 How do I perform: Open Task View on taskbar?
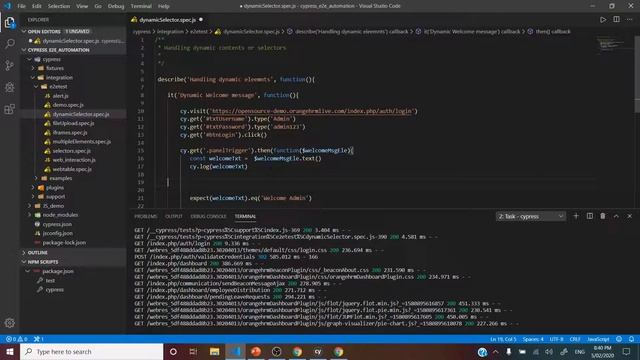(x=193, y=351)
